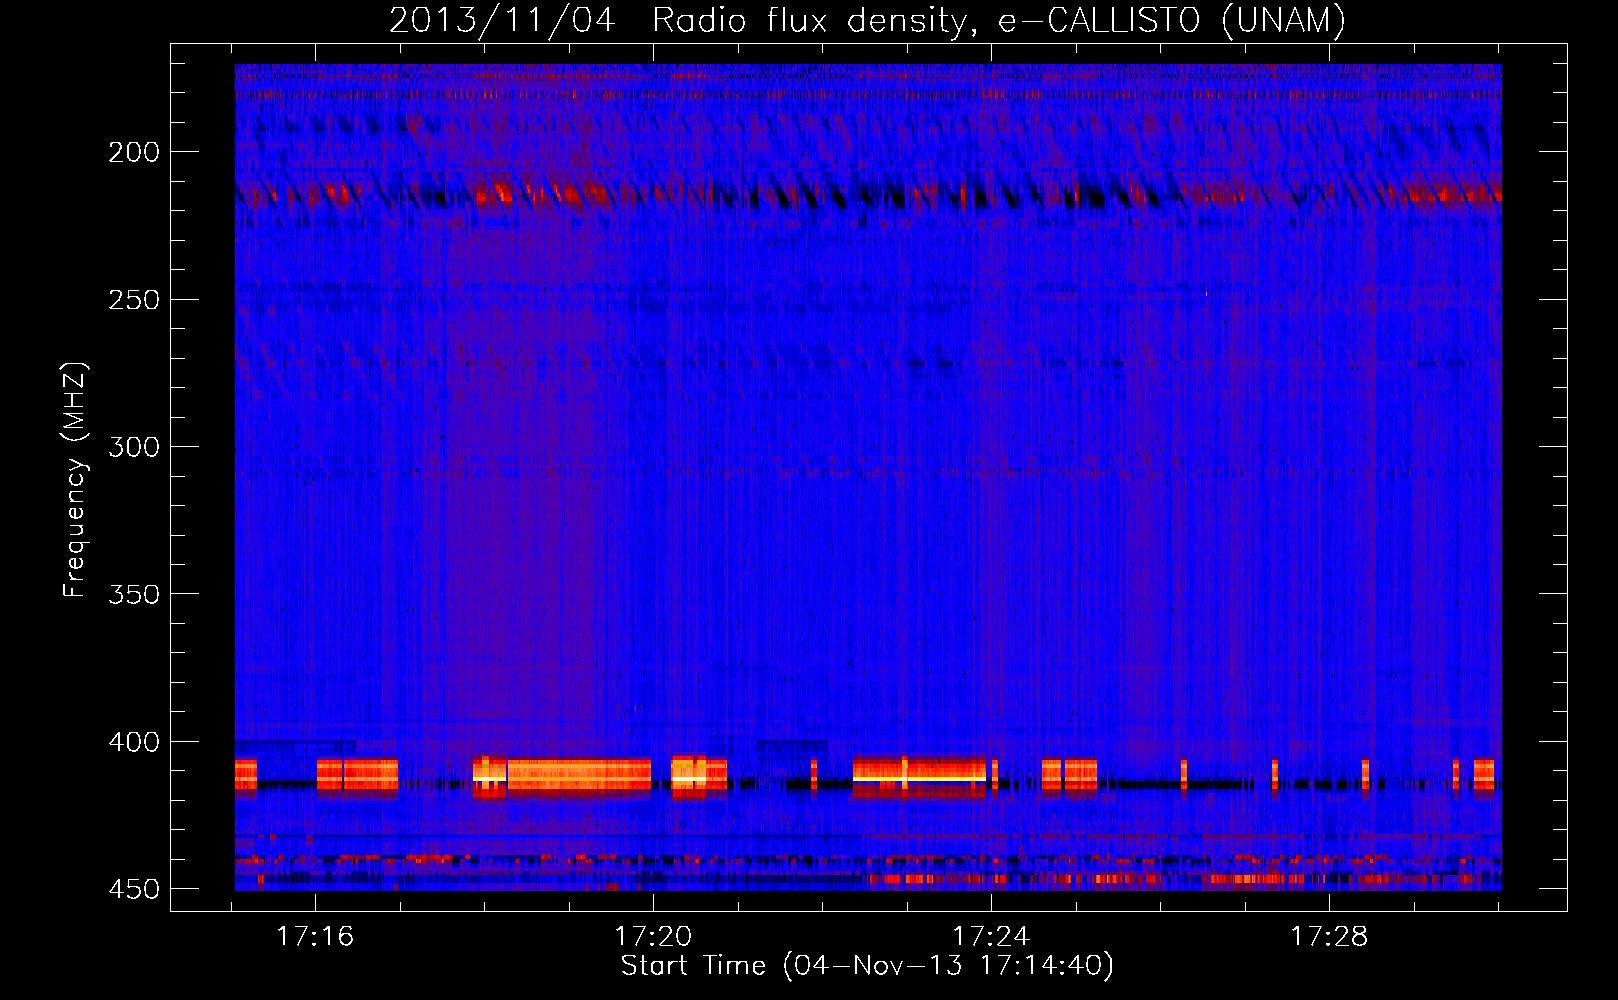
Task: Click the 'Start Time (04-Nov-13 17:14:40)' axis label
Action: 867,966
